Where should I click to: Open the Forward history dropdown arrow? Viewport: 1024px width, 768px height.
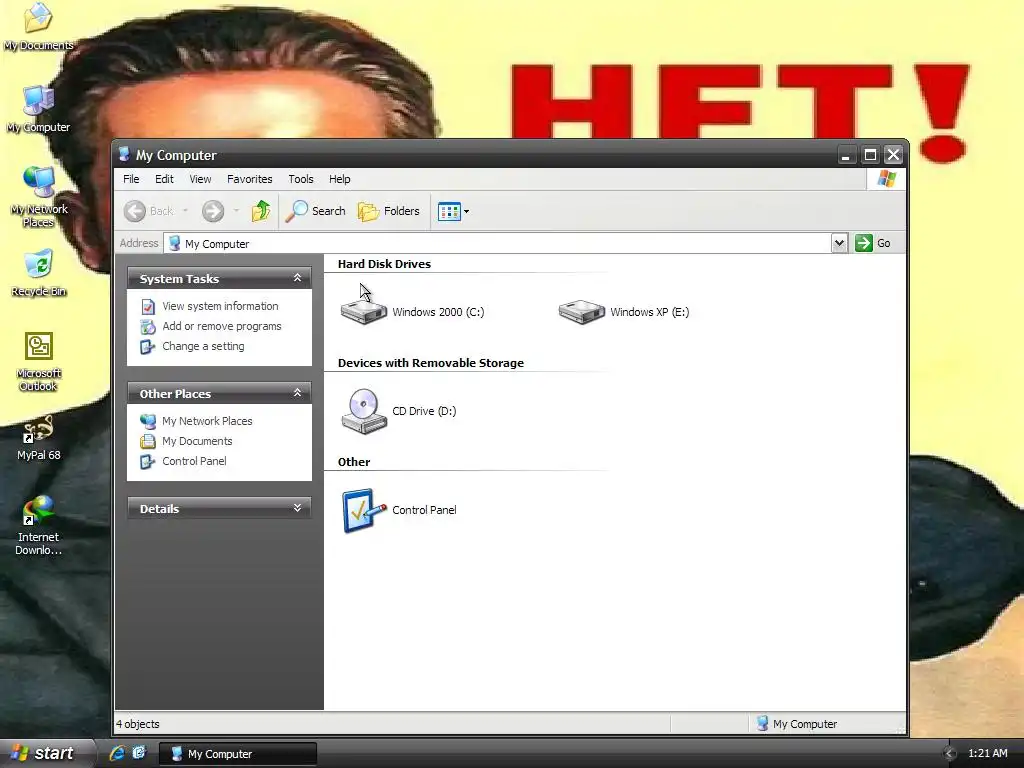point(236,211)
